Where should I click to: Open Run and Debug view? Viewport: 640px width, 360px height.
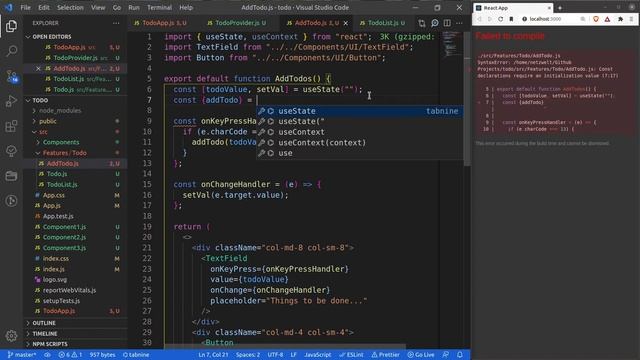[11, 101]
